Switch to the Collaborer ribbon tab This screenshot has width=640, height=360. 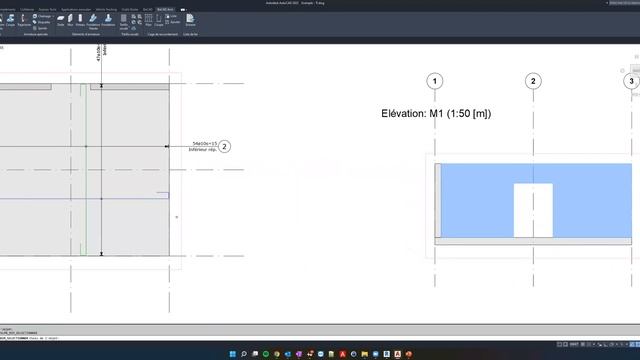point(27,9)
